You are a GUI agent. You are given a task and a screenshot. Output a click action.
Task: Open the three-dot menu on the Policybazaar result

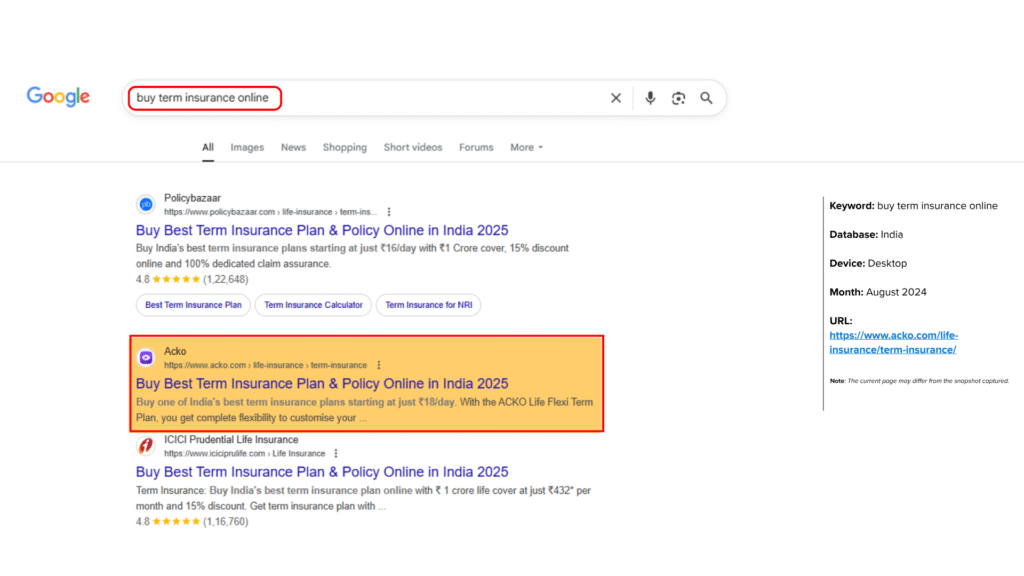tap(388, 211)
